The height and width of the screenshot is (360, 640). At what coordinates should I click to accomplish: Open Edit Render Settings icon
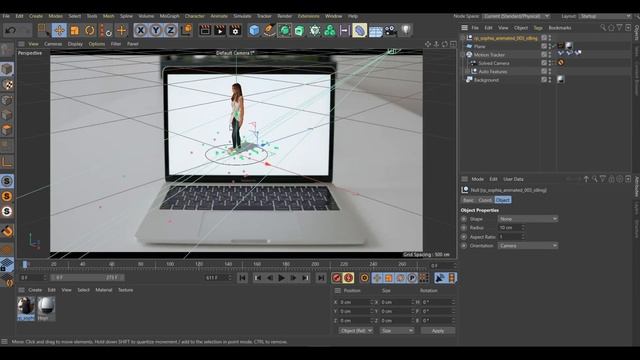pyautogui.click(x=235, y=30)
